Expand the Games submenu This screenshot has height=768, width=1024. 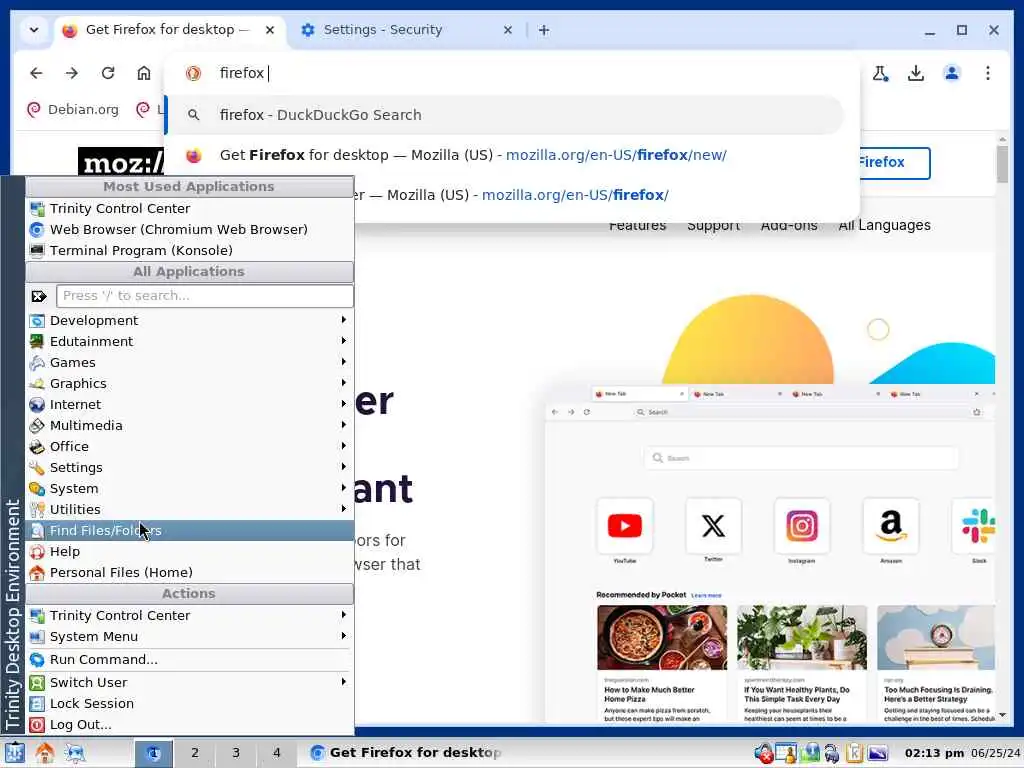[x=190, y=362]
